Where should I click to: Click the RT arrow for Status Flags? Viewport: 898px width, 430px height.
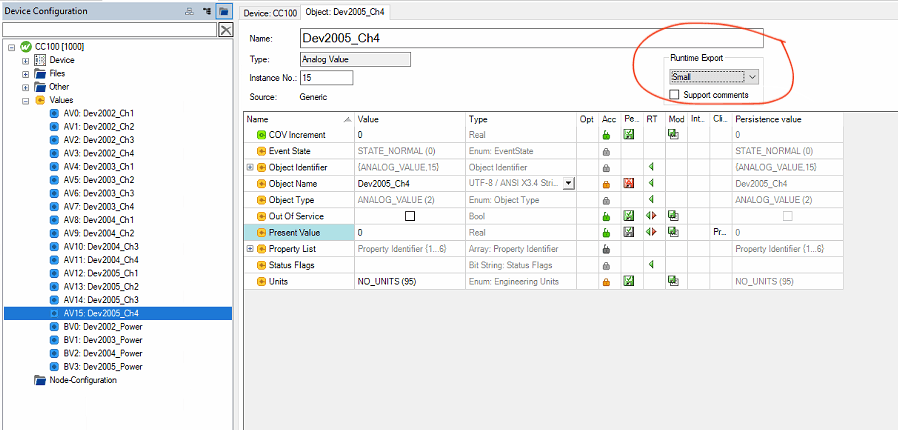[651, 265]
